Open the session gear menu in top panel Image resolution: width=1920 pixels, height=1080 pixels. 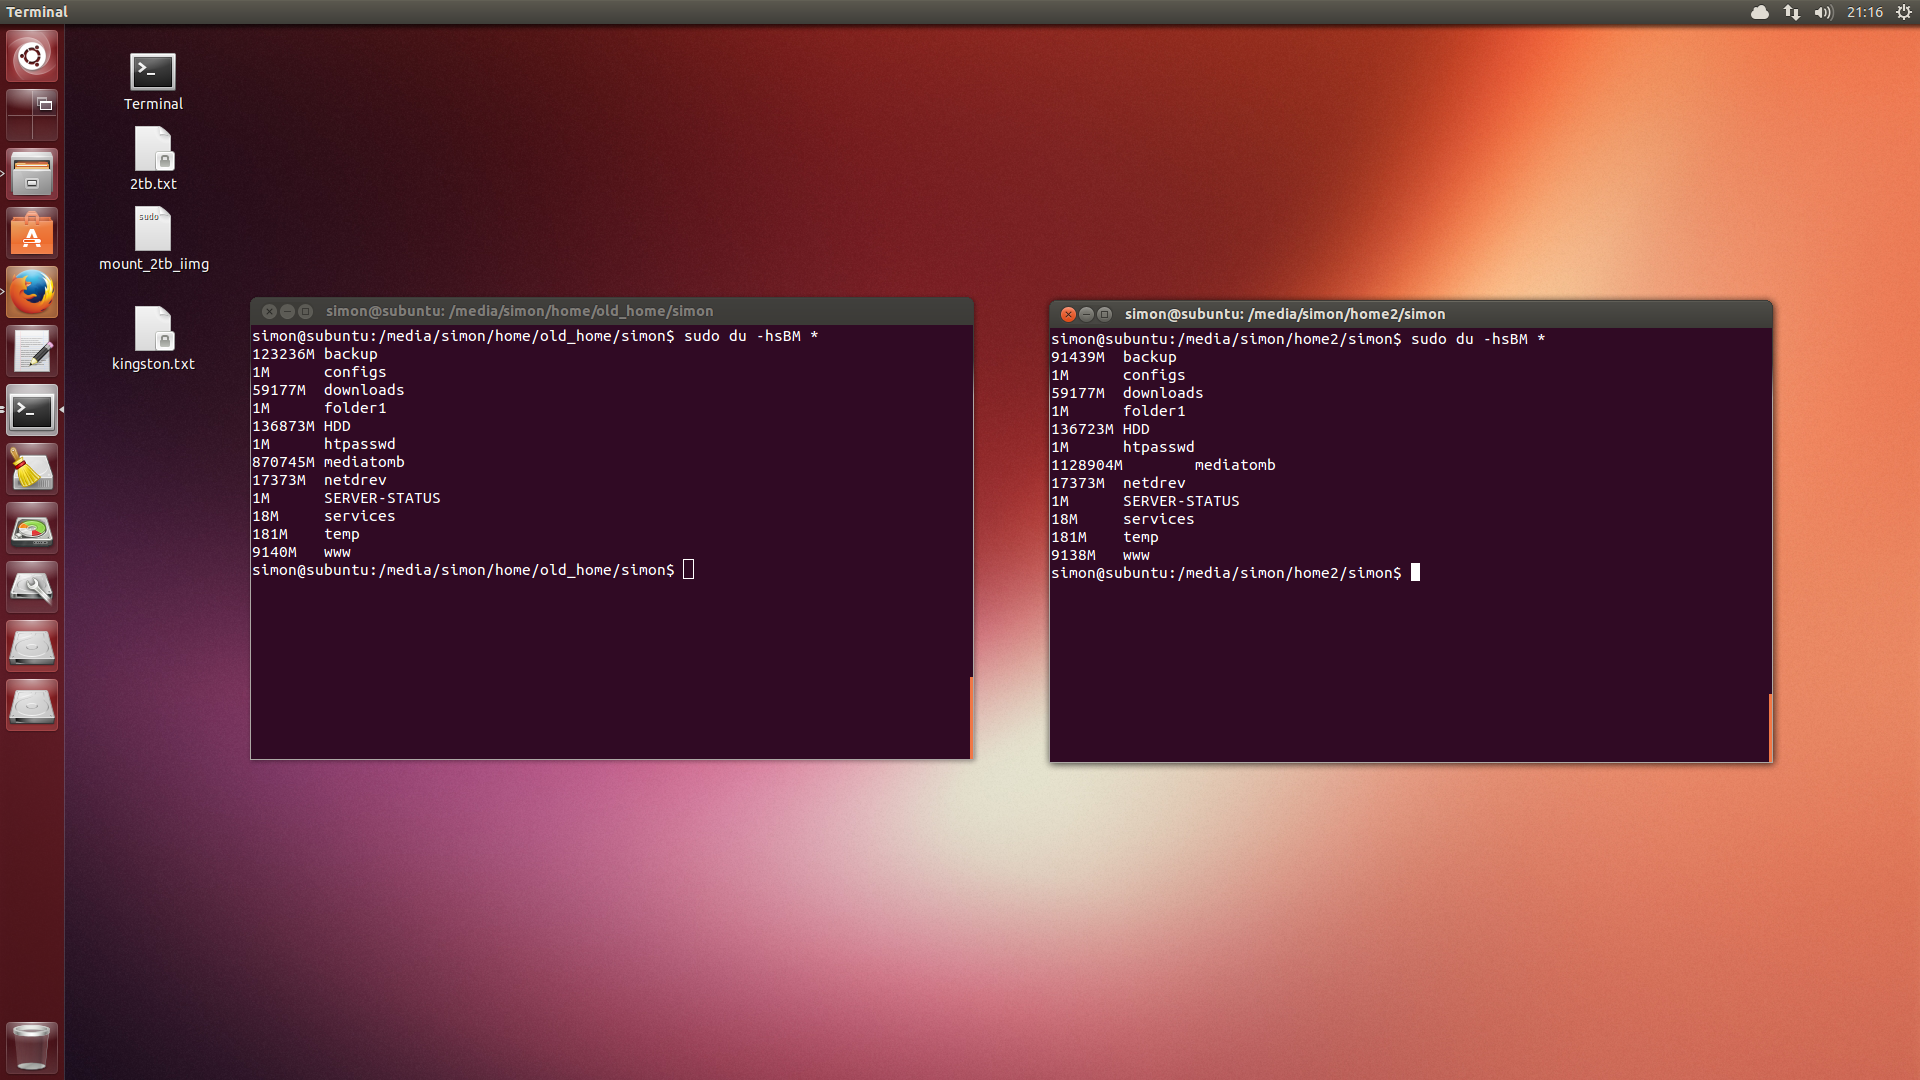1904,12
